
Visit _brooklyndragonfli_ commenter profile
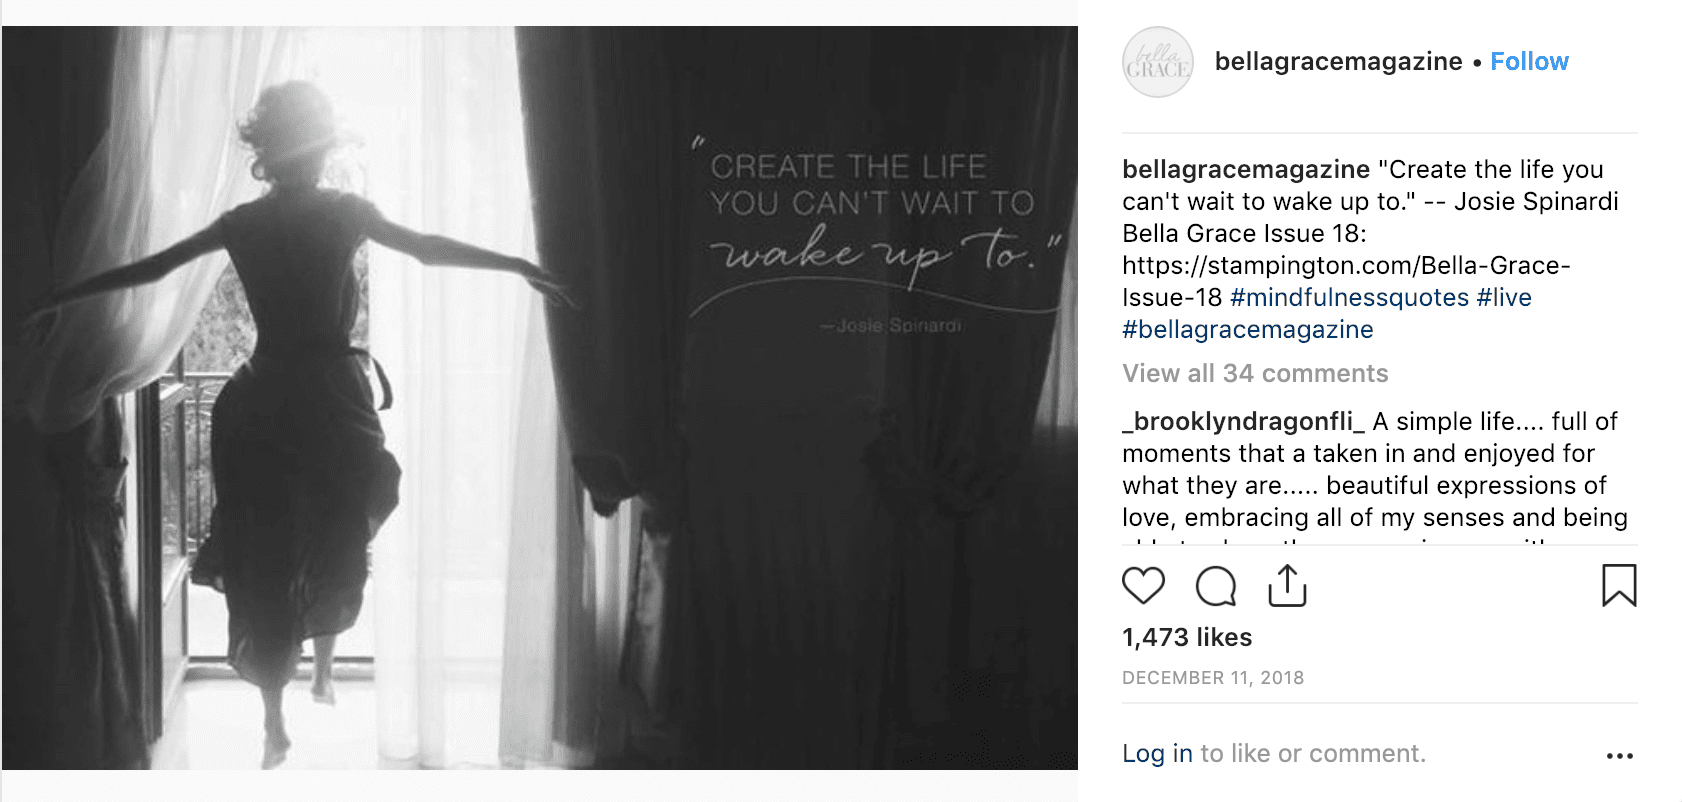coord(1243,422)
